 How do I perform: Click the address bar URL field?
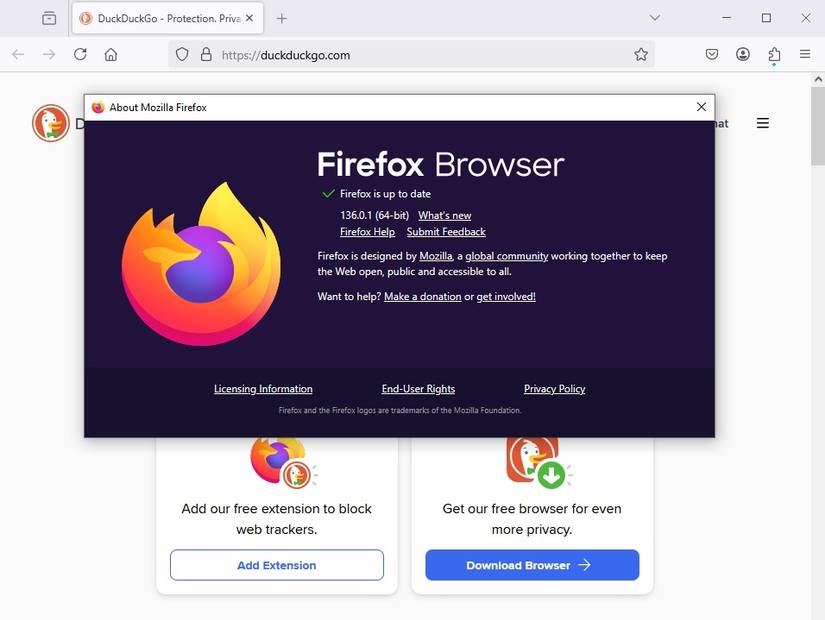click(420, 55)
